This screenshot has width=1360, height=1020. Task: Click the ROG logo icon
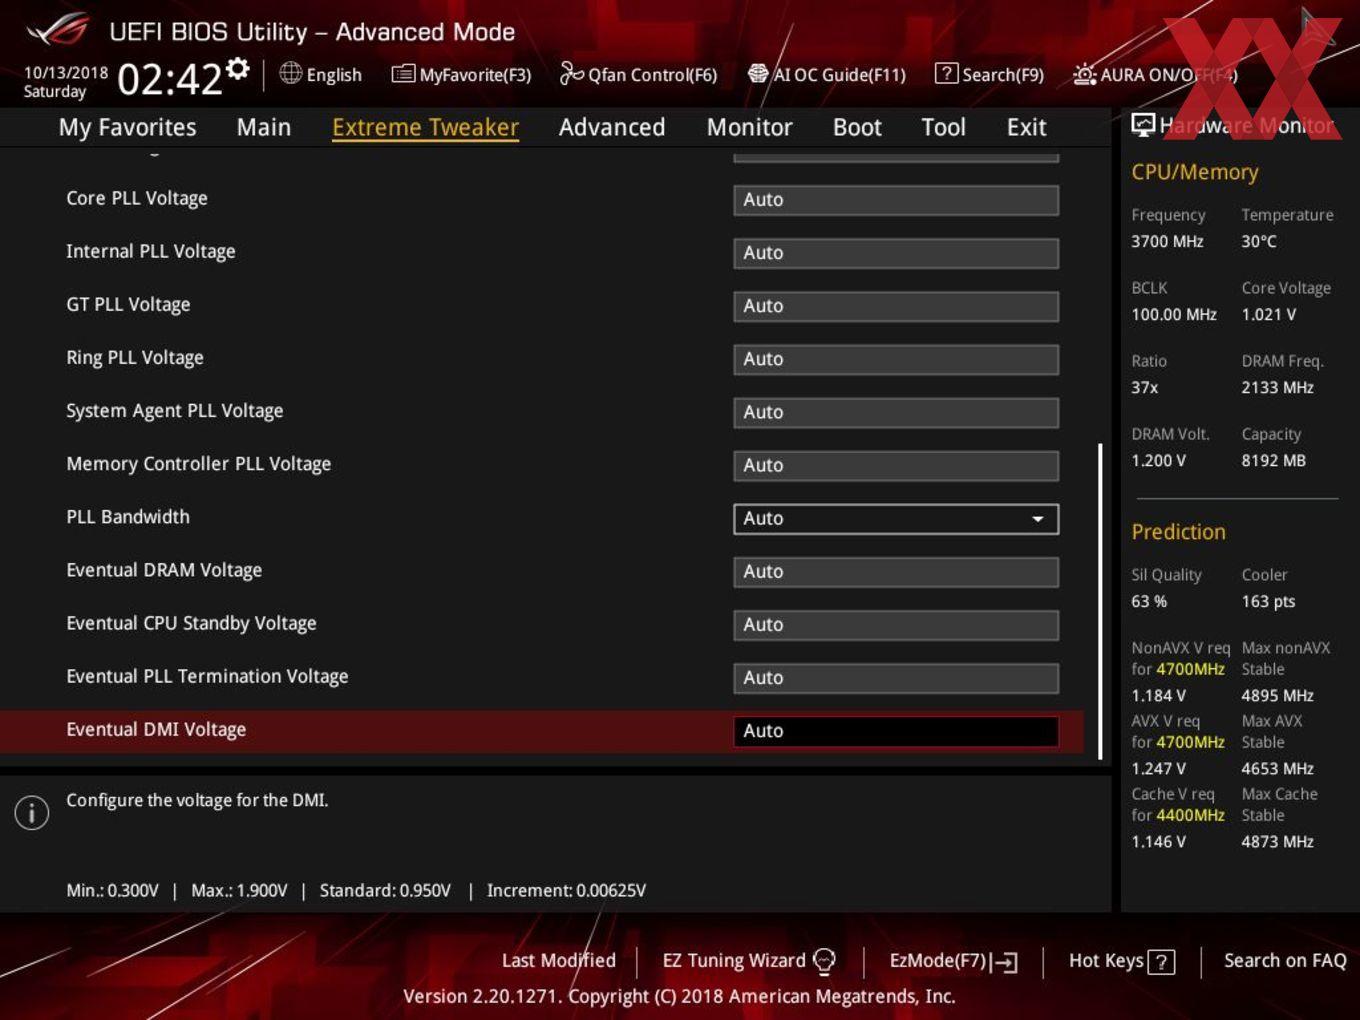58,30
